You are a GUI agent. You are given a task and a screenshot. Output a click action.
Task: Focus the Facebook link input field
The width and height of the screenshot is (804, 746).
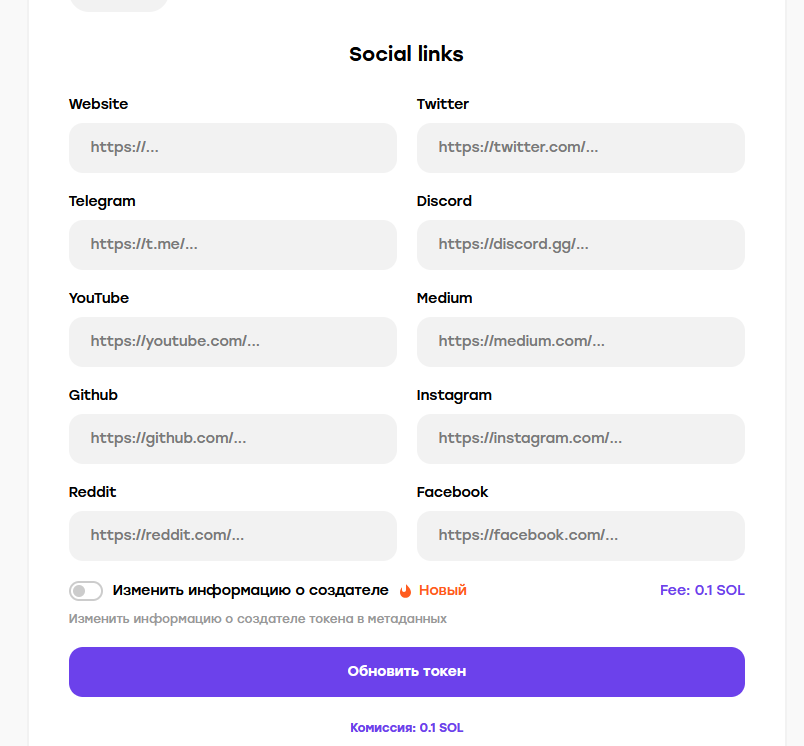(x=580, y=536)
